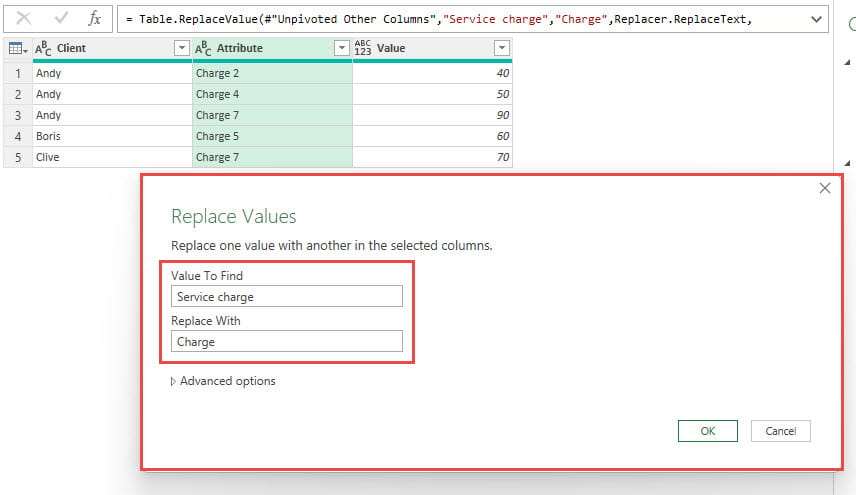Click the table icon in header corner
The height and width of the screenshot is (495, 856).
point(16,48)
